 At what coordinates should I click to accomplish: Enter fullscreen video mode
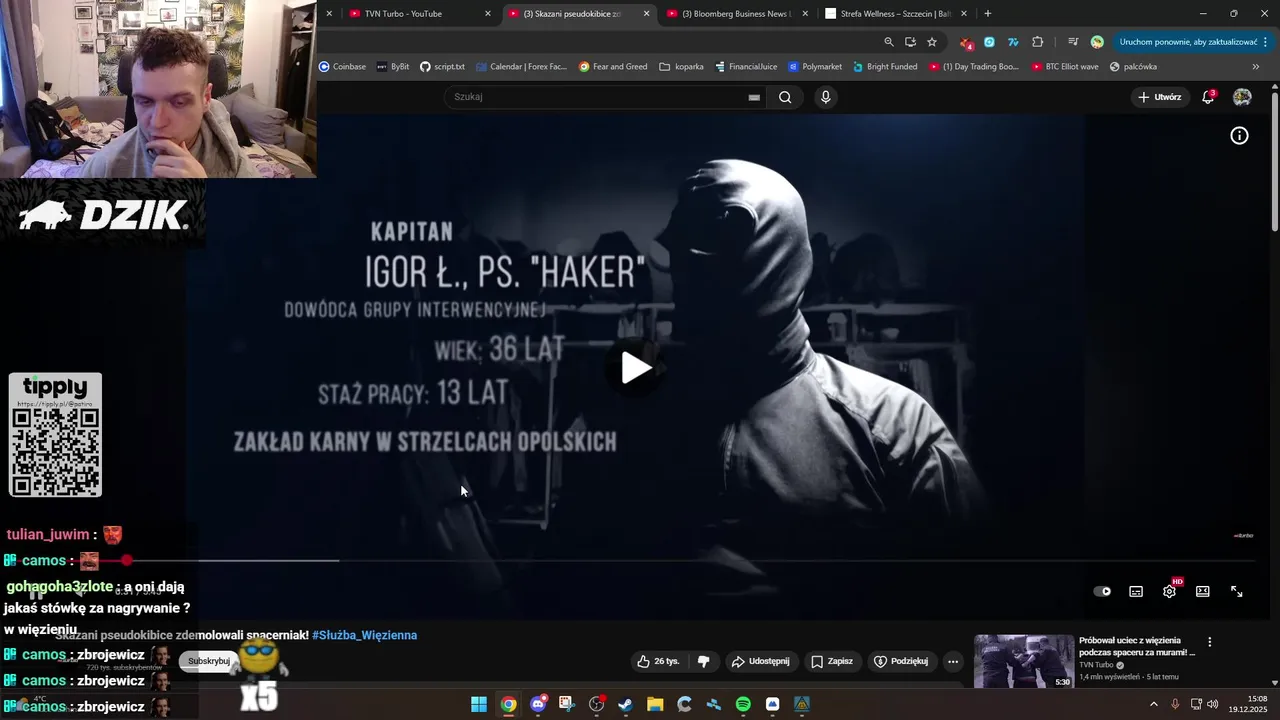pos(1236,591)
